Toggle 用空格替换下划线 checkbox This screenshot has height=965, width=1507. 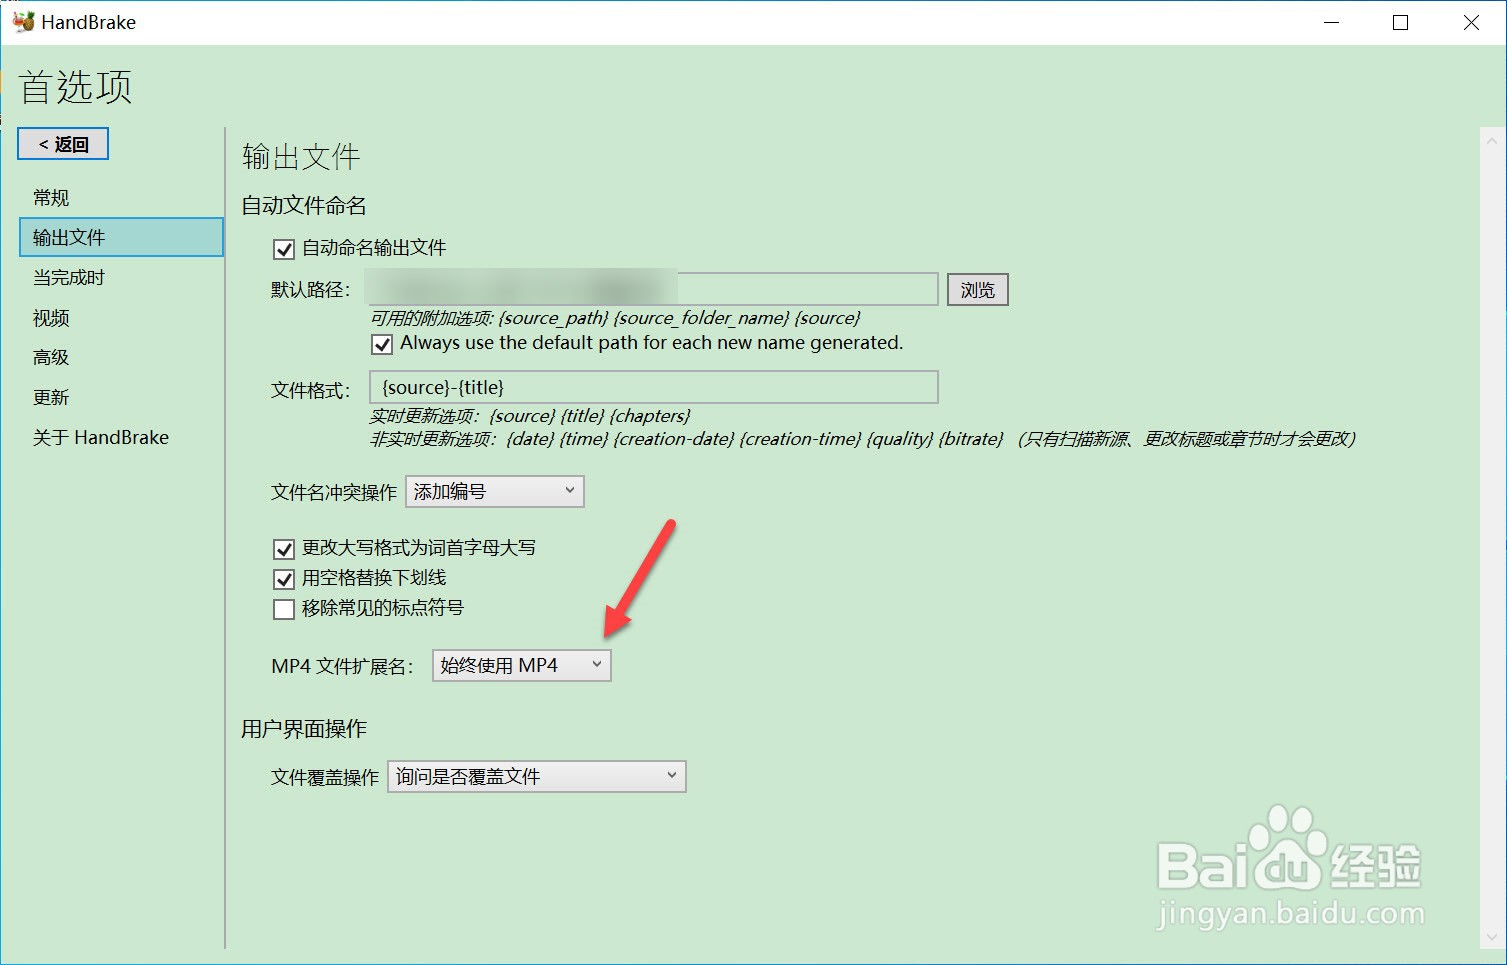(284, 578)
